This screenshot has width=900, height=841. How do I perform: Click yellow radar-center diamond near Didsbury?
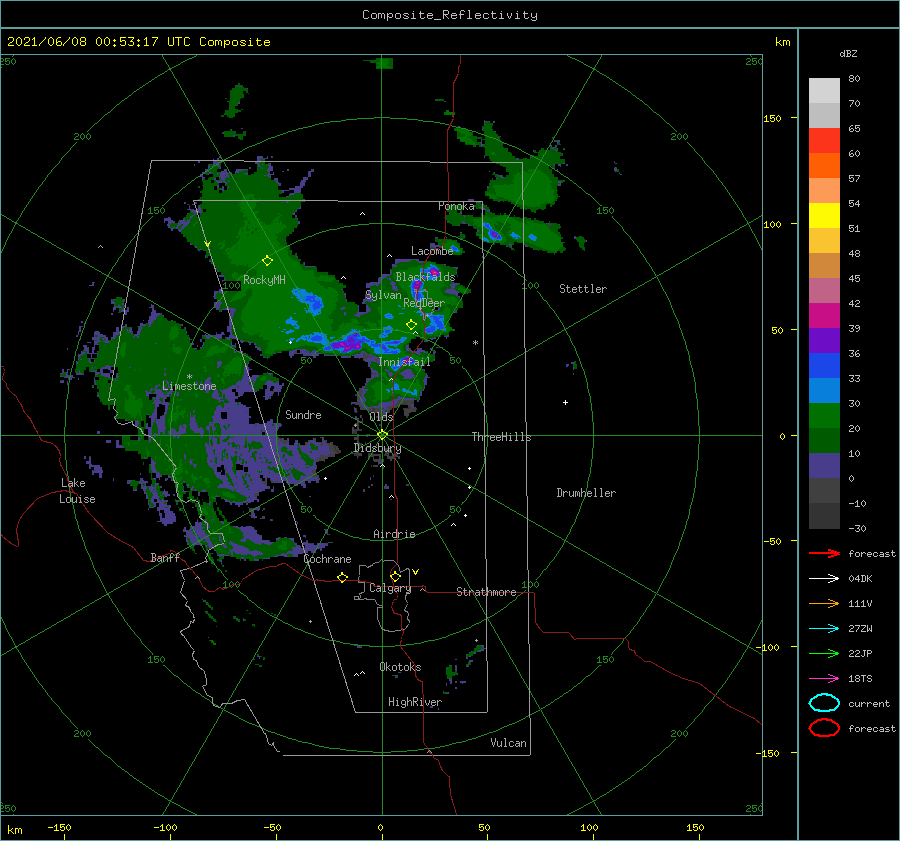pos(382,435)
